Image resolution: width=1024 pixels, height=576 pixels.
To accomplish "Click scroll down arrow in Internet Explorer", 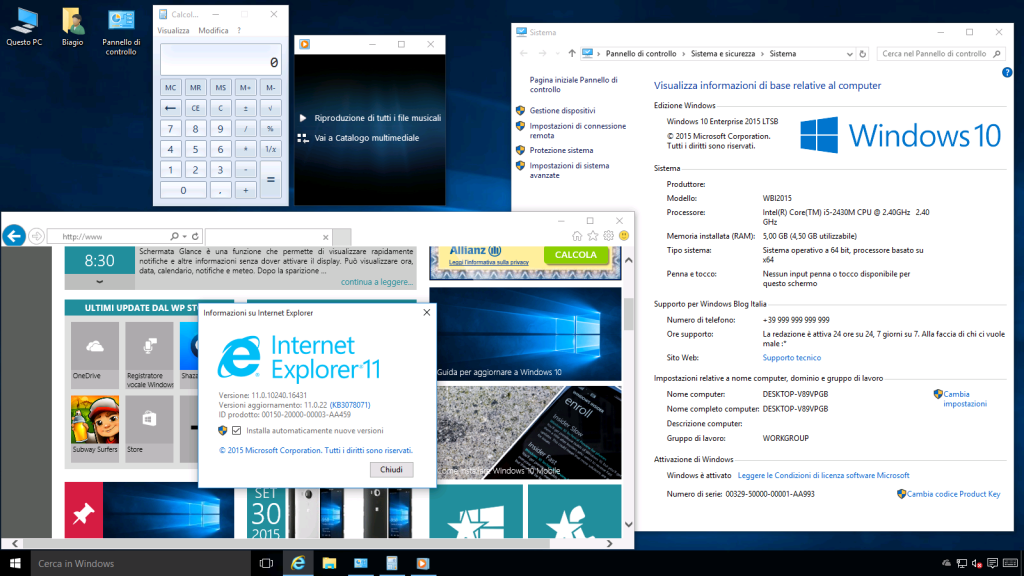I will (628, 524).
